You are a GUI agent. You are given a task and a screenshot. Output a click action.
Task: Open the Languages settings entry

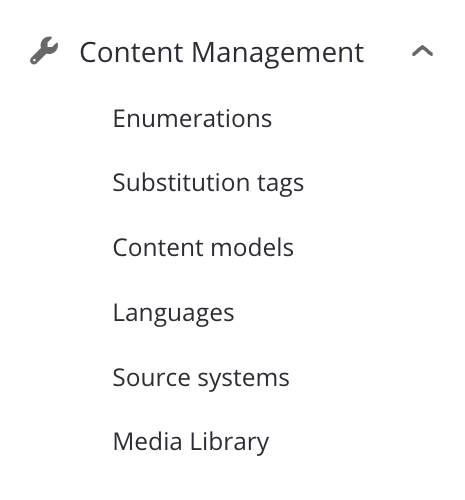pyautogui.click(x=173, y=313)
